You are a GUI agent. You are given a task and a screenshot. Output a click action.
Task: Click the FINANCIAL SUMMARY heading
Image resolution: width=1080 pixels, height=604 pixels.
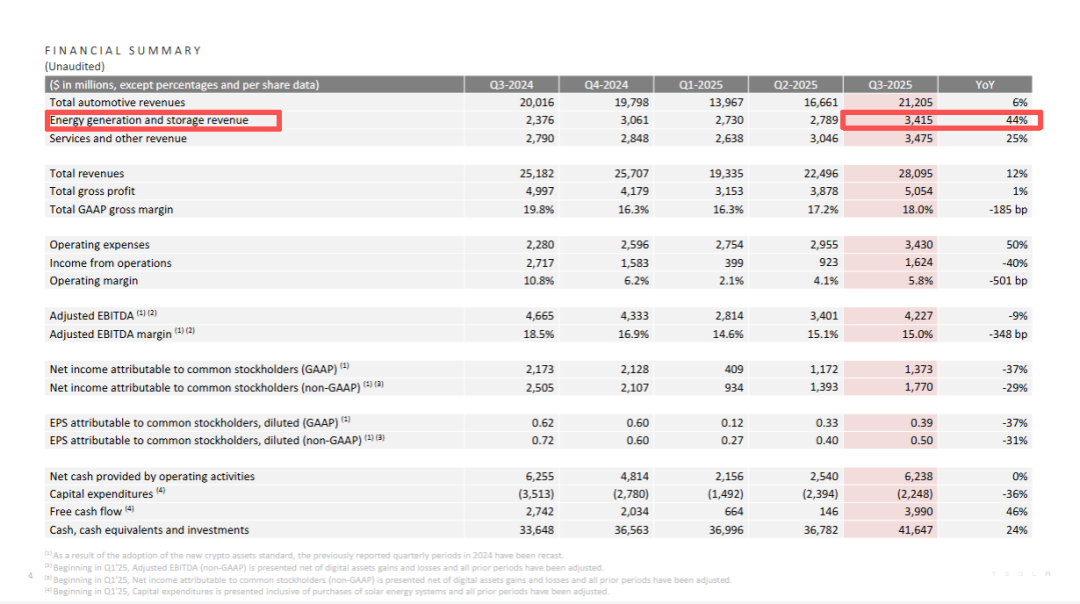(123, 50)
